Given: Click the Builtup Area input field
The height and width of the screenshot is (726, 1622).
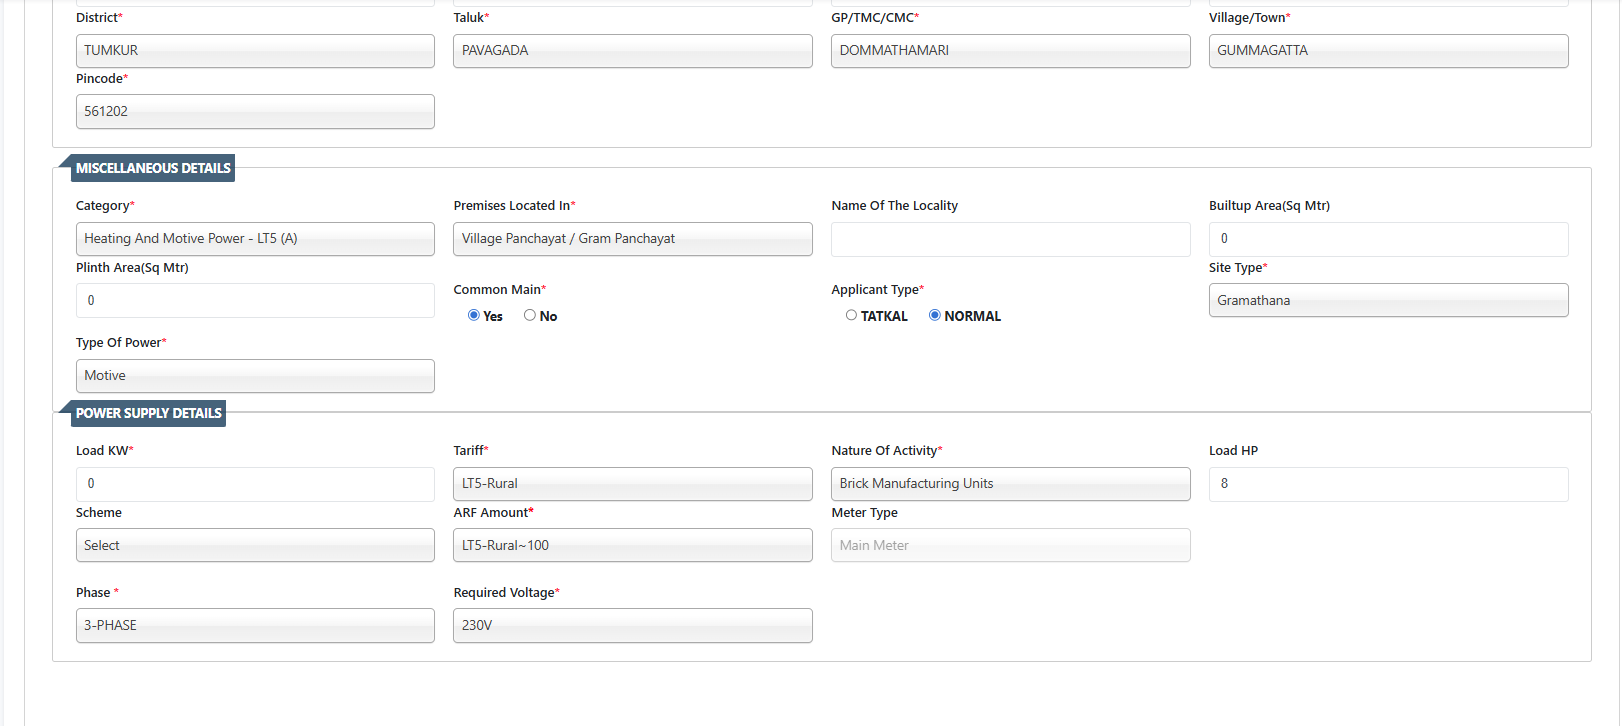Looking at the screenshot, I should click(x=1388, y=239).
